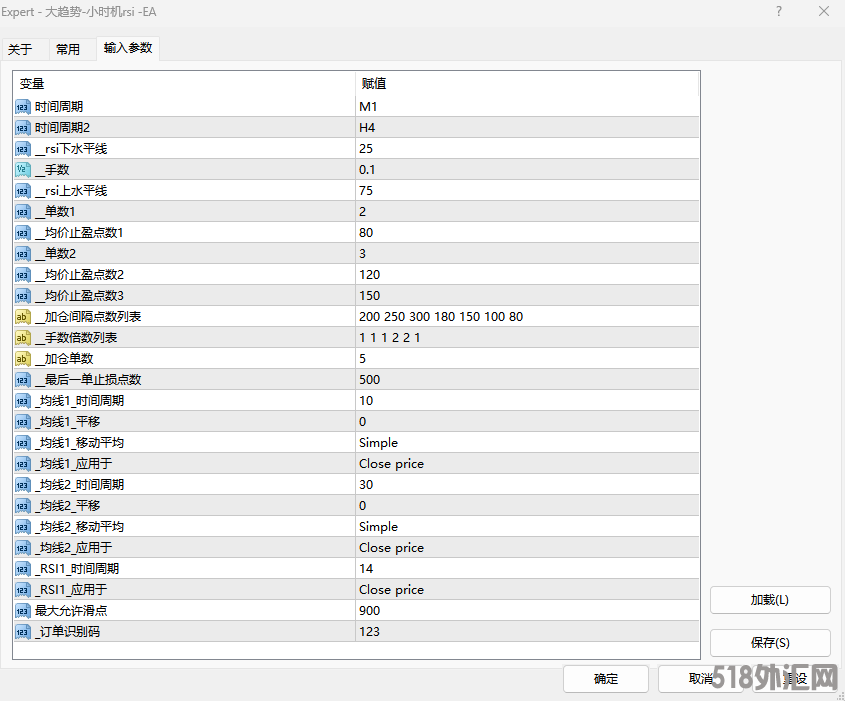Viewport: 845px width, 701px height.
Task: Click the icon beside _rsi下水平线
Action: 23,149
